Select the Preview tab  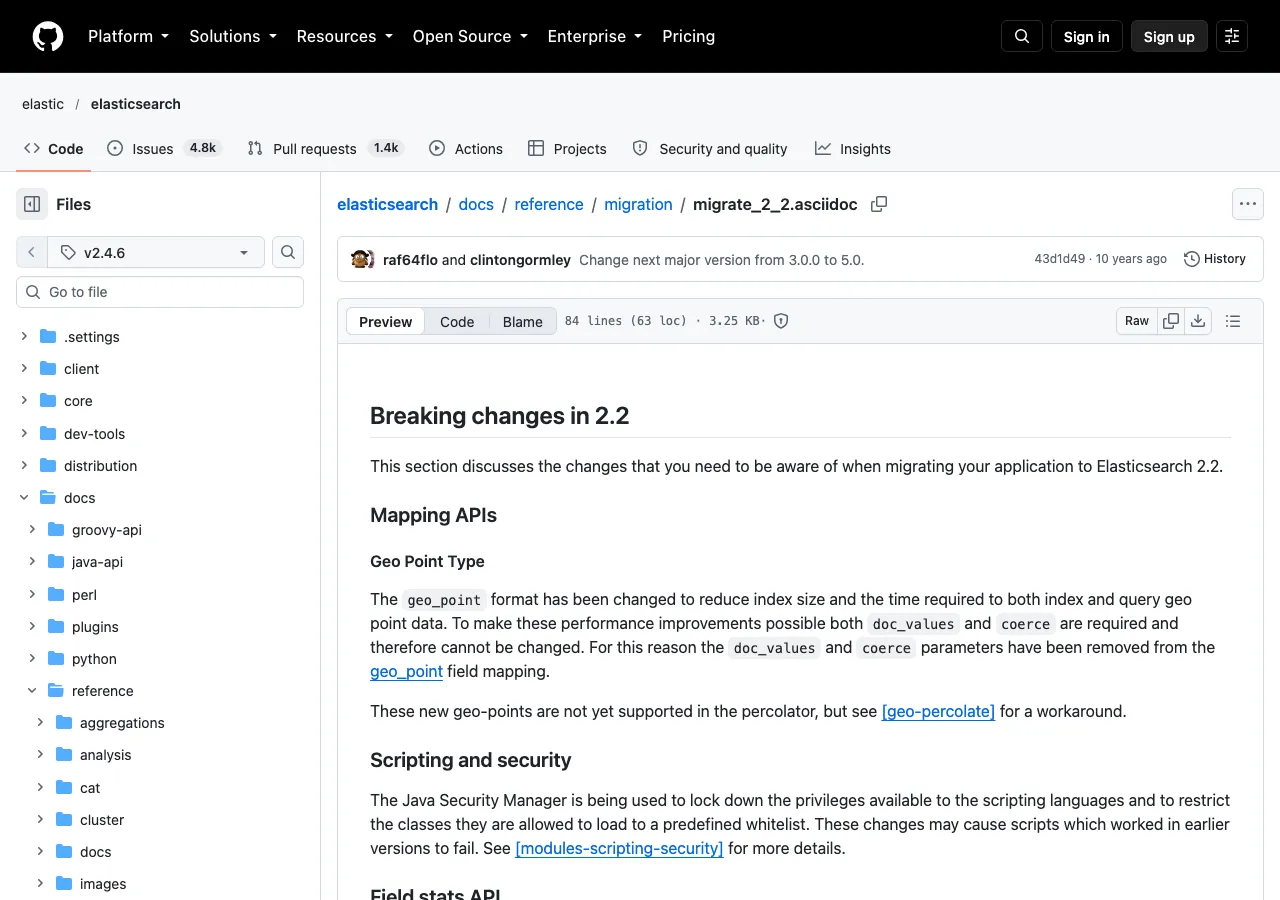(x=385, y=321)
